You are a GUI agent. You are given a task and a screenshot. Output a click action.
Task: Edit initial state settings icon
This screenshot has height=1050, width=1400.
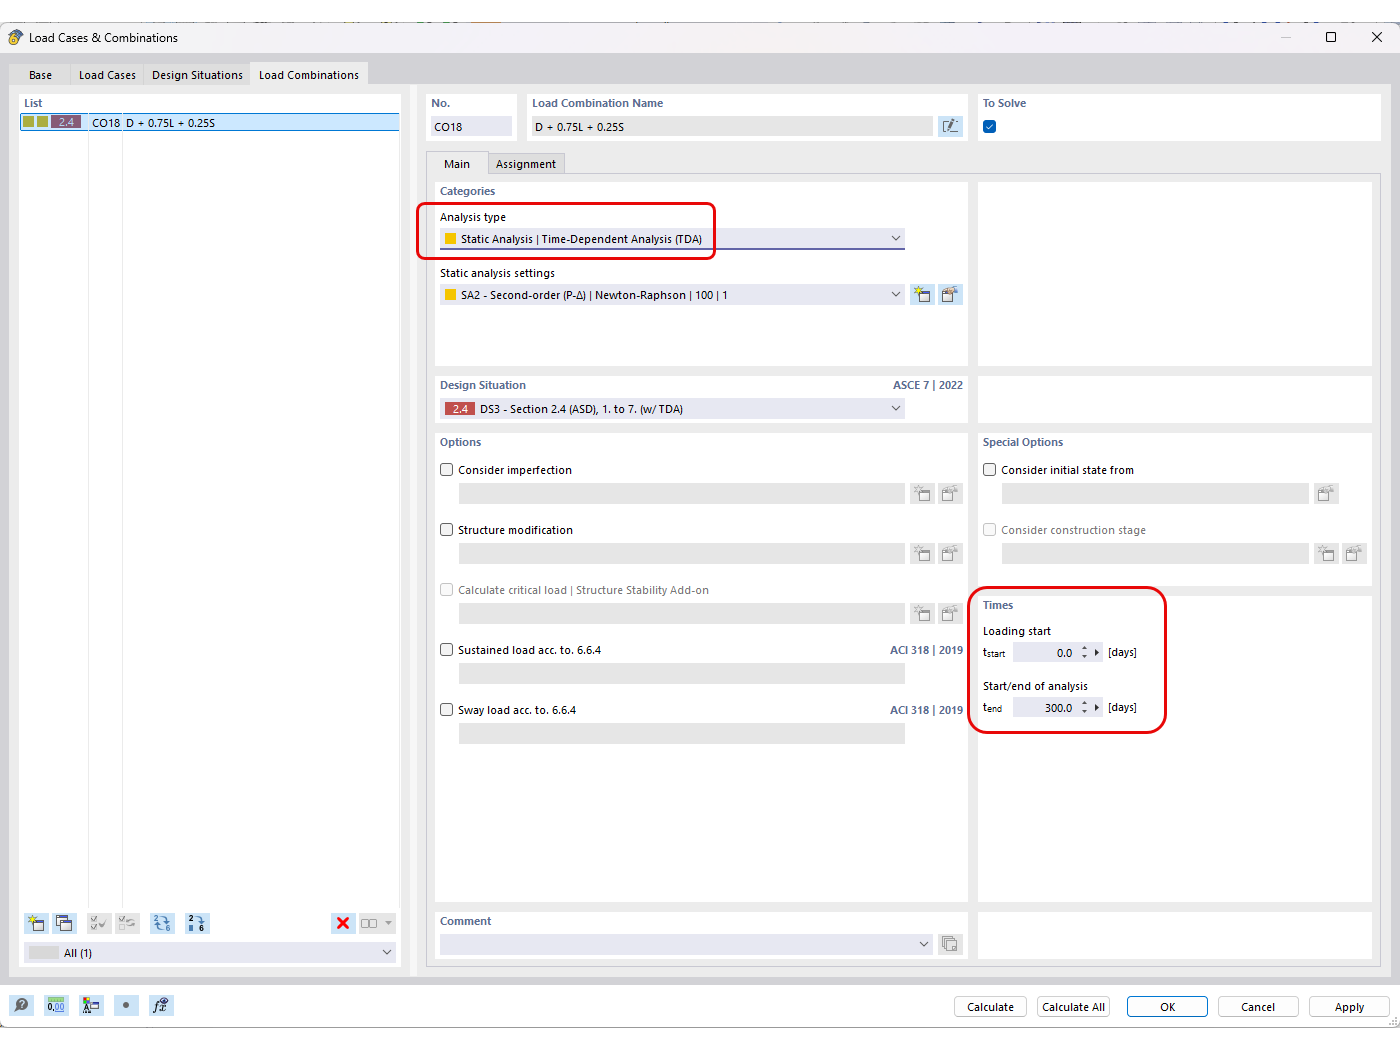pos(1326,493)
